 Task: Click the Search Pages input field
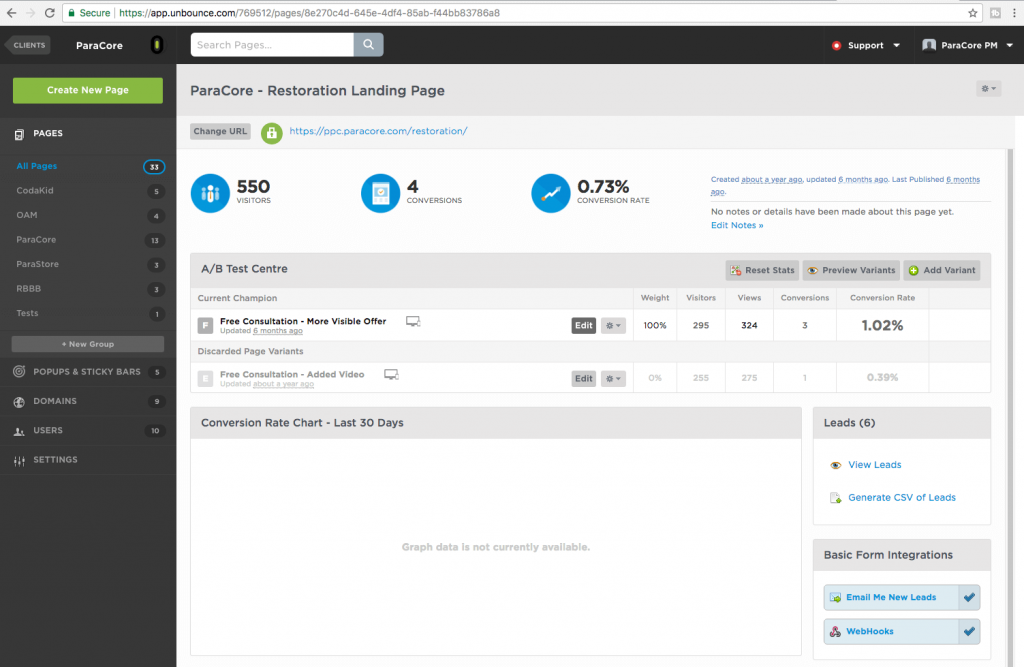coord(272,44)
